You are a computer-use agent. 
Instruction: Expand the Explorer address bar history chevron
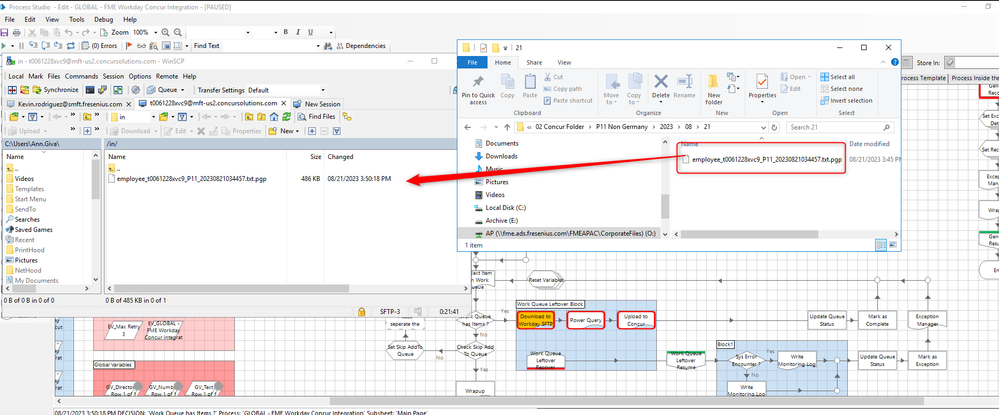point(763,127)
